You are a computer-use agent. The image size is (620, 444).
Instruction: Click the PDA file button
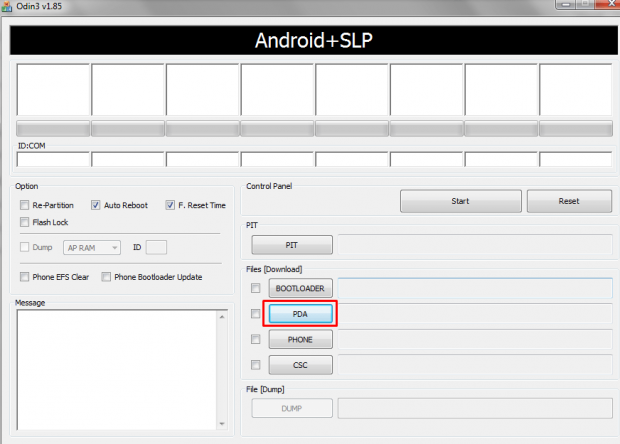(301, 314)
